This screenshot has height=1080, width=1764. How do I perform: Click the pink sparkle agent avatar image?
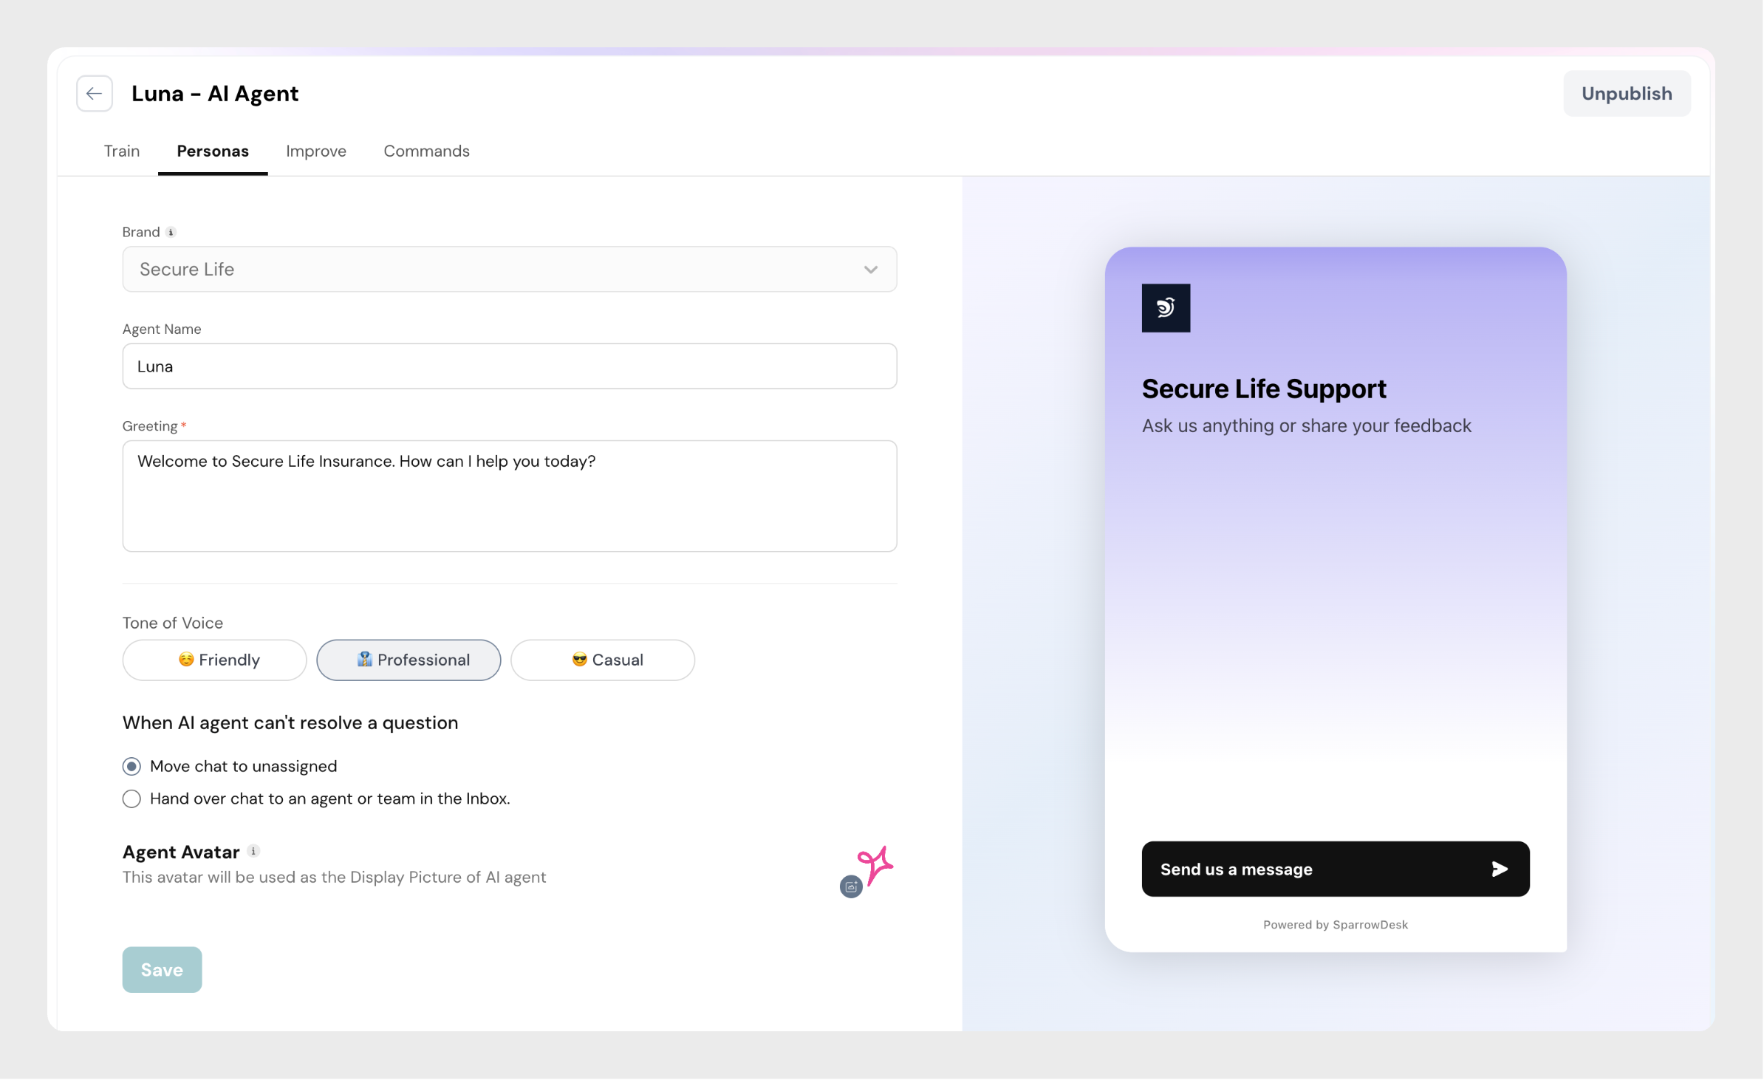point(876,865)
